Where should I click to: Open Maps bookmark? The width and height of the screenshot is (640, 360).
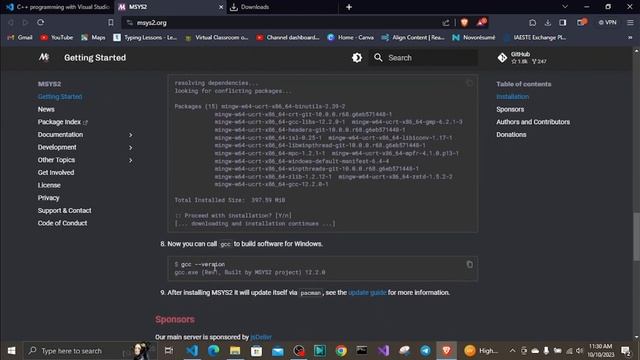(x=93, y=38)
